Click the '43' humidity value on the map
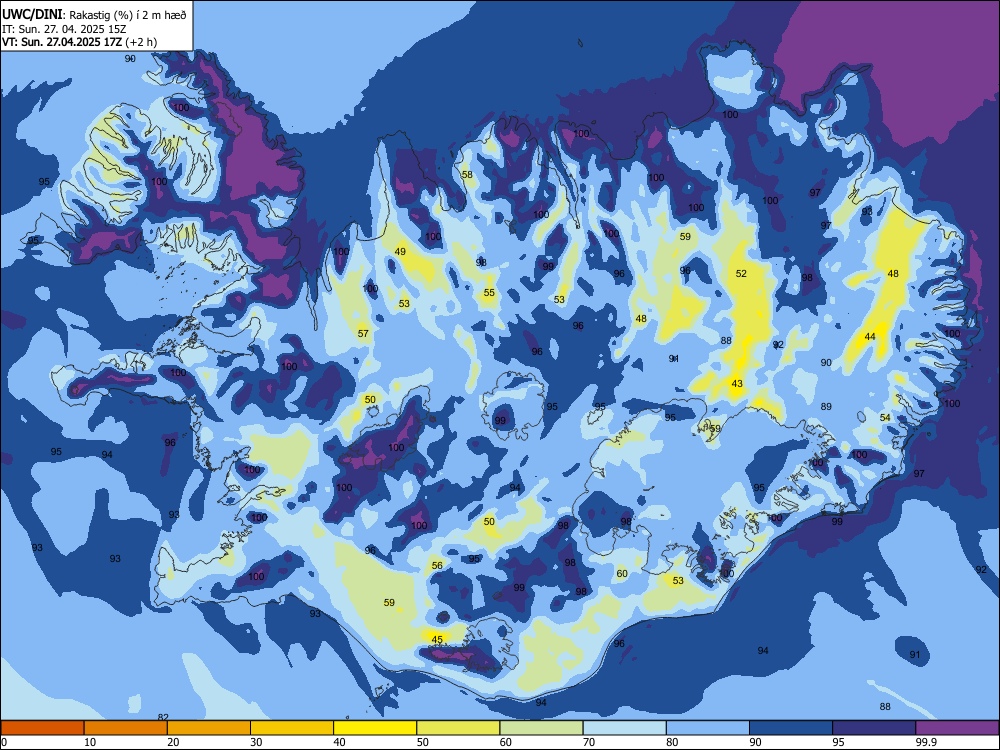1000x750 pixels. tap(737, 383)
